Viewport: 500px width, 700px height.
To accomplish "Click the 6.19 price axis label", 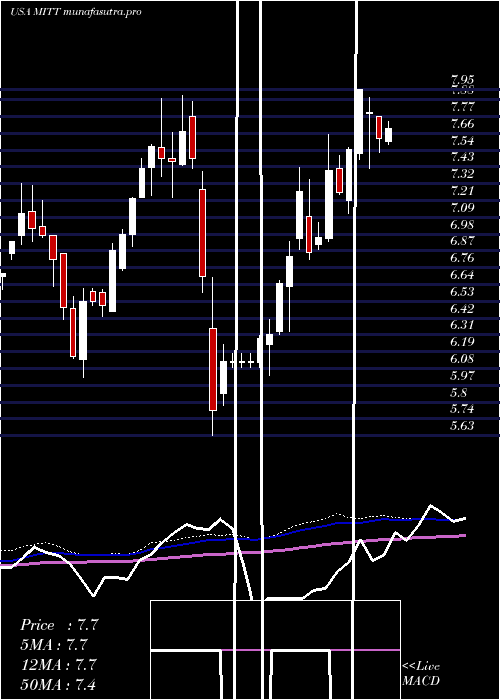I will pos(462,342).
